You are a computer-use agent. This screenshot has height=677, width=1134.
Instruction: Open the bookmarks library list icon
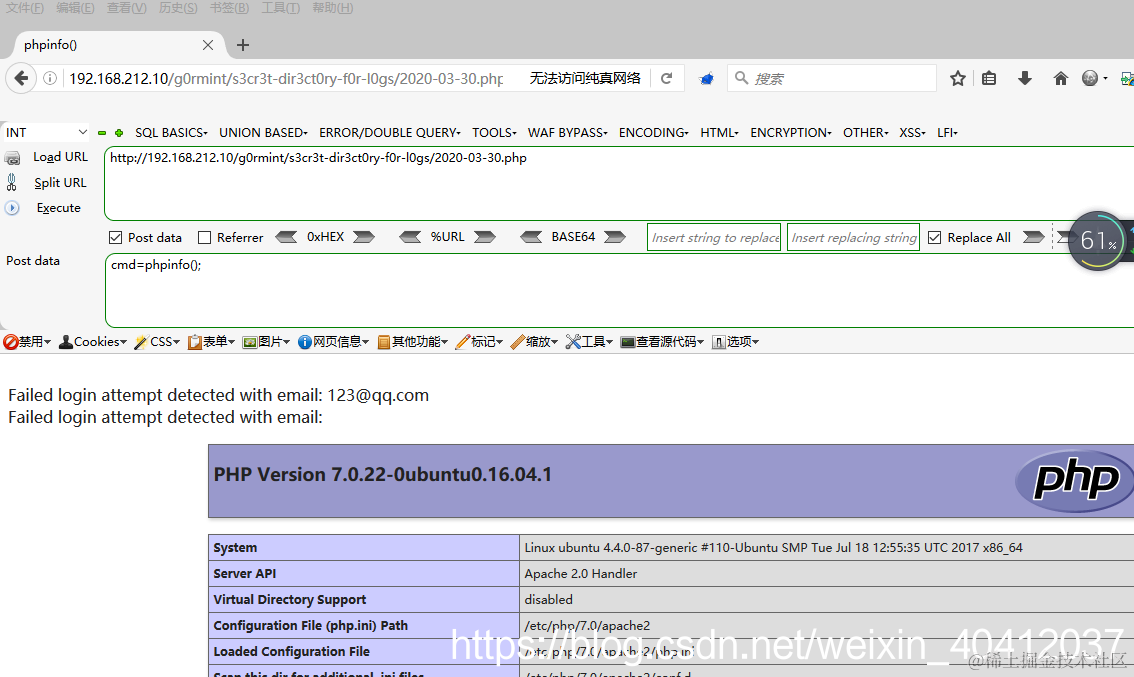point(989,78)
